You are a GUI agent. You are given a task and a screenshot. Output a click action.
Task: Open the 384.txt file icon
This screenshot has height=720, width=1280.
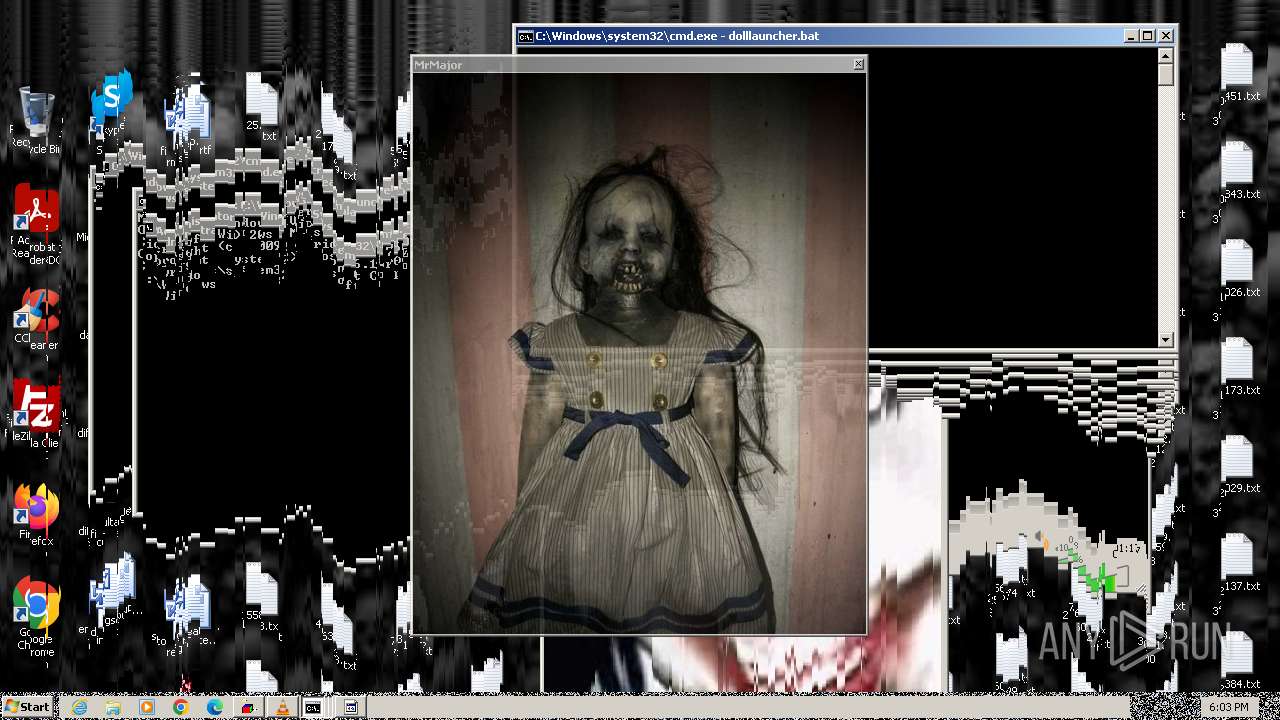coord(1238,661)
